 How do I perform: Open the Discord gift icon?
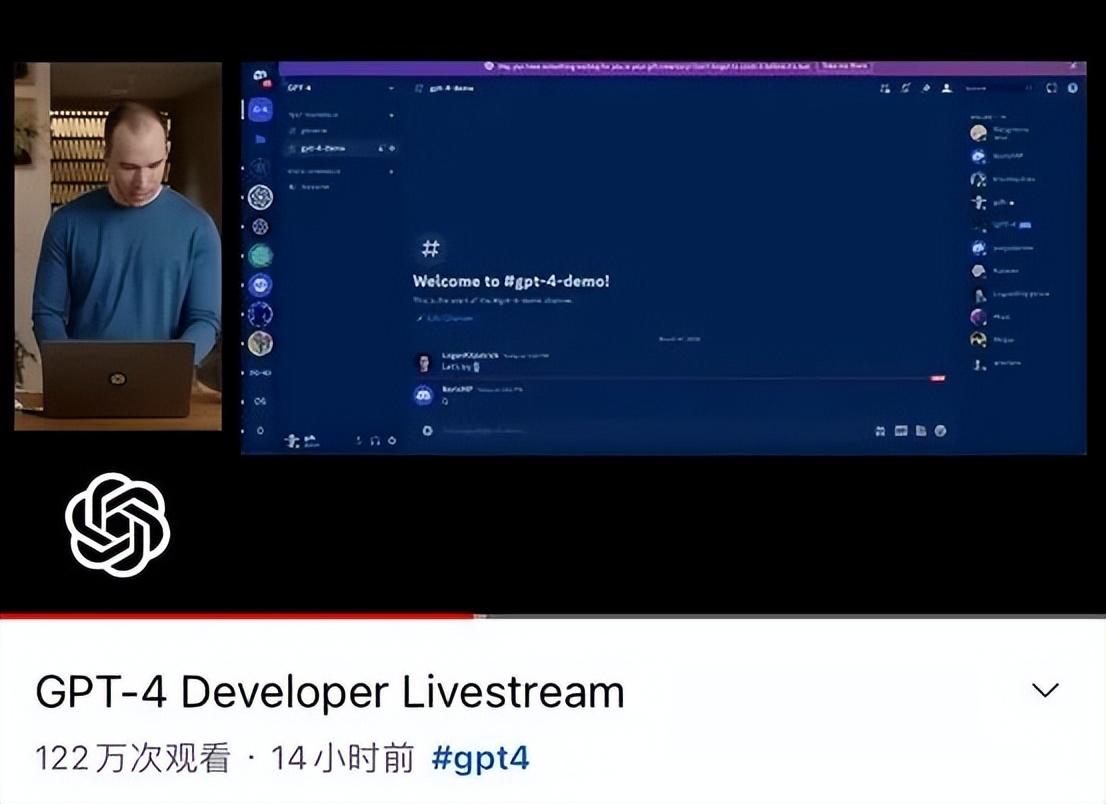click(x=880, y=430)
